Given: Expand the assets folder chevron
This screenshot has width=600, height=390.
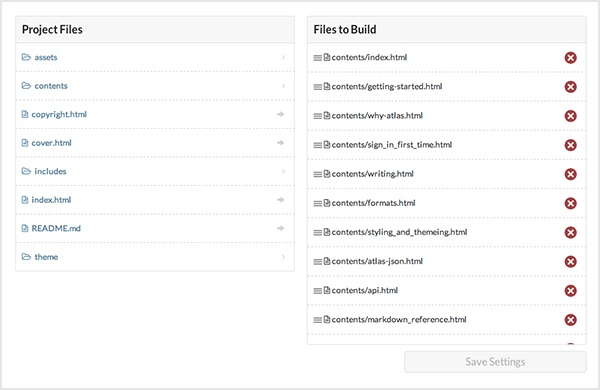Looking at the screenshot, I should [283, 57].
